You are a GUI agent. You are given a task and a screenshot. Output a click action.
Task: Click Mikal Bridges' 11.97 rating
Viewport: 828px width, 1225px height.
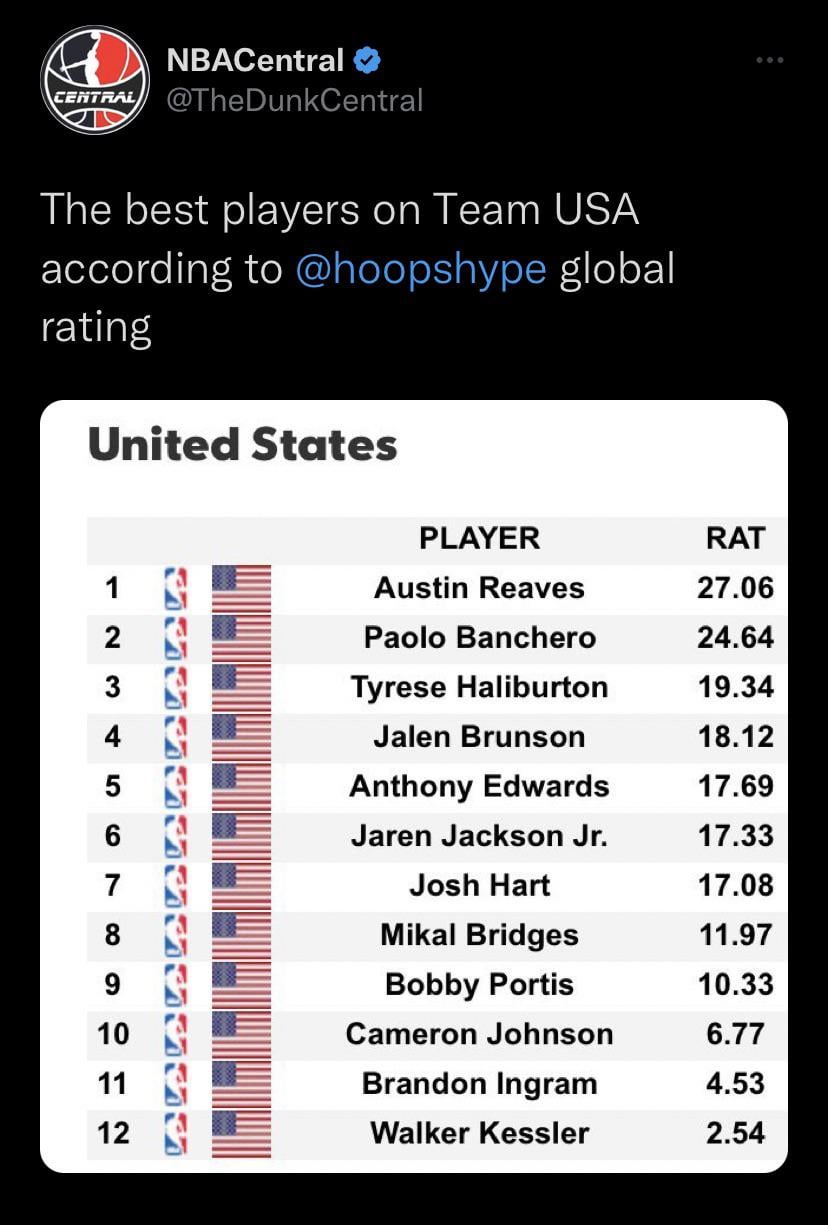click(735, 935)
